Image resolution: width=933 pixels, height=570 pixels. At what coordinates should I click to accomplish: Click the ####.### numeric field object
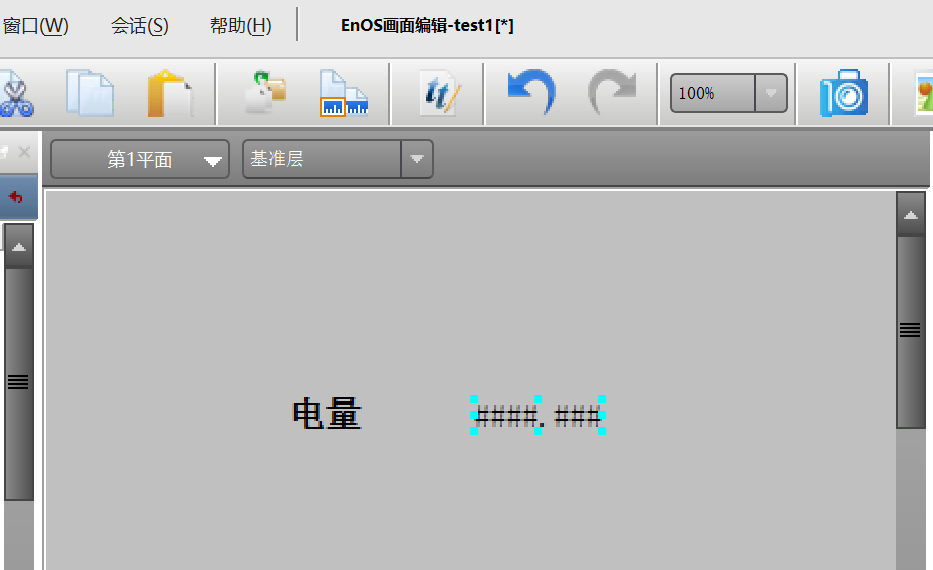(538, 416)
